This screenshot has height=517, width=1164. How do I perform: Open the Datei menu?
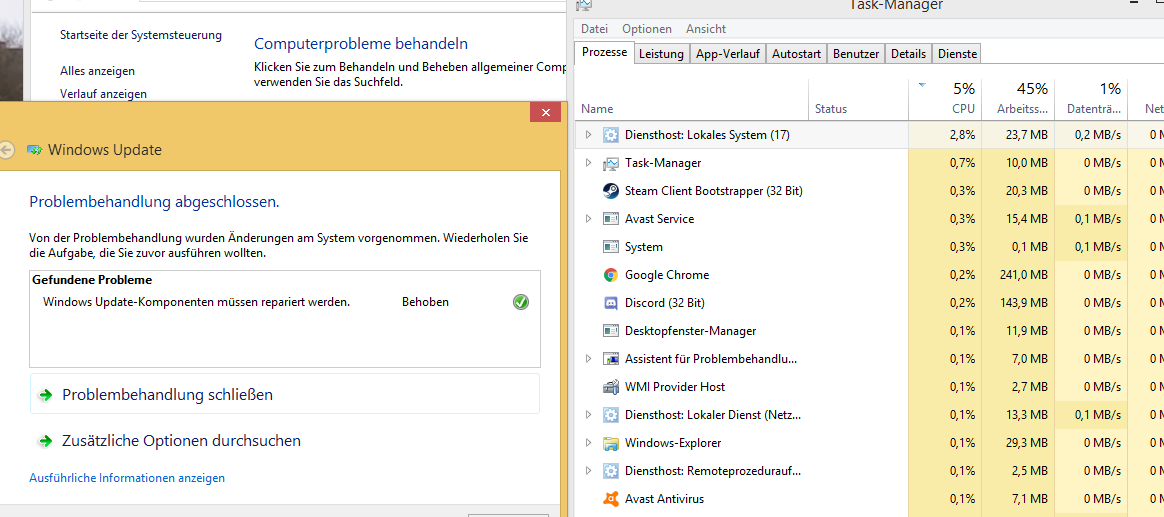pyautogui.click(x=595, y=29)
